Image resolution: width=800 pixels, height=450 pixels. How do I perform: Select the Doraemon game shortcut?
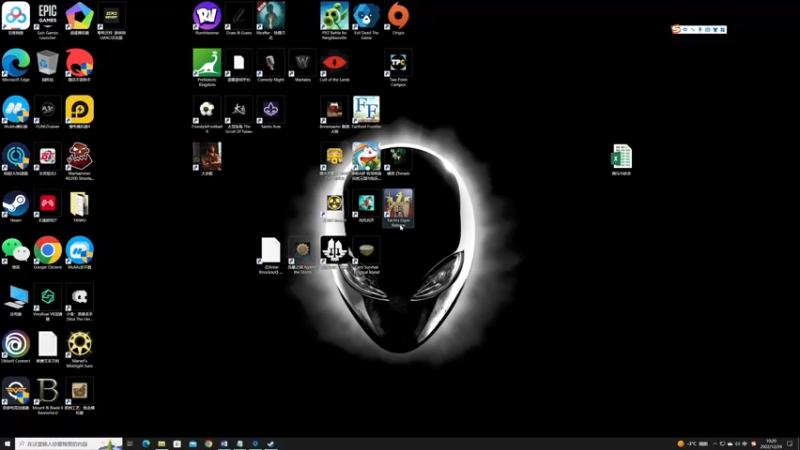coord(366,161)
